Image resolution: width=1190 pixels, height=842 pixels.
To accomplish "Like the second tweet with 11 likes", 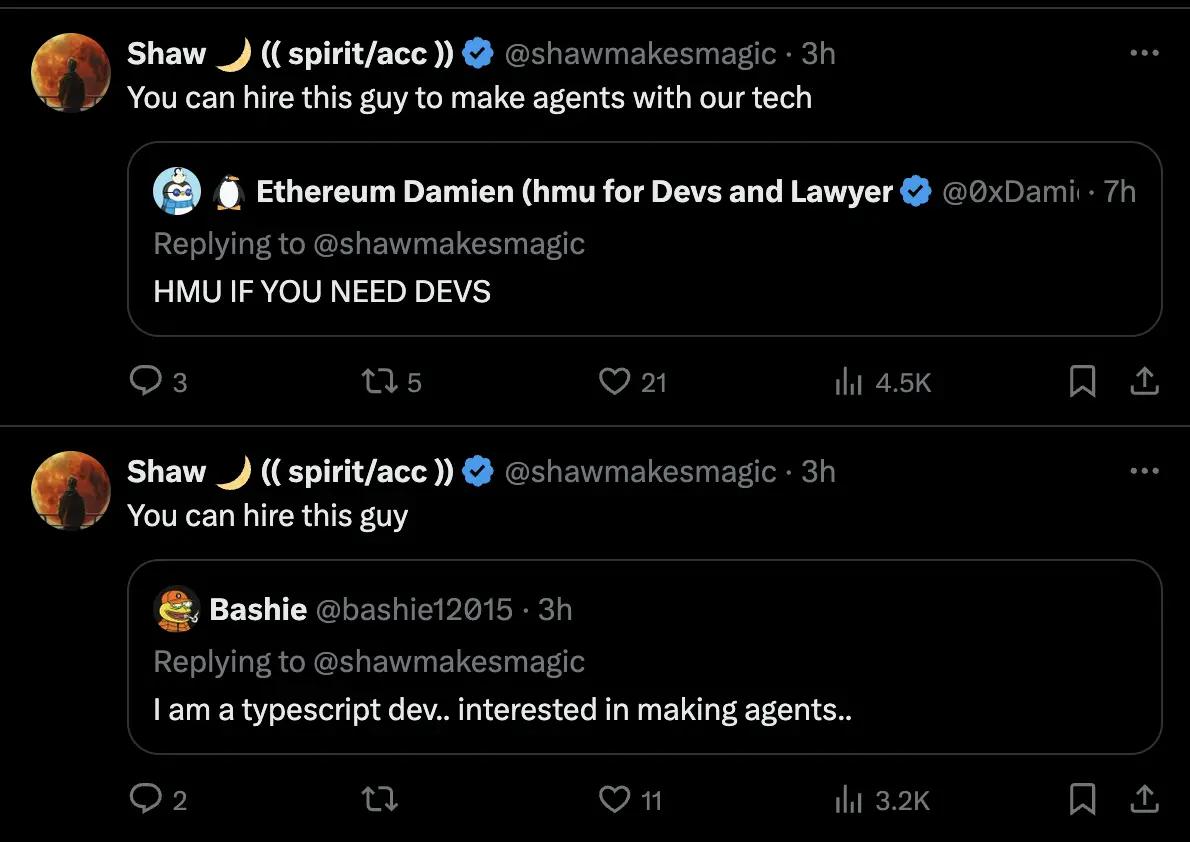I will (614, 799).
